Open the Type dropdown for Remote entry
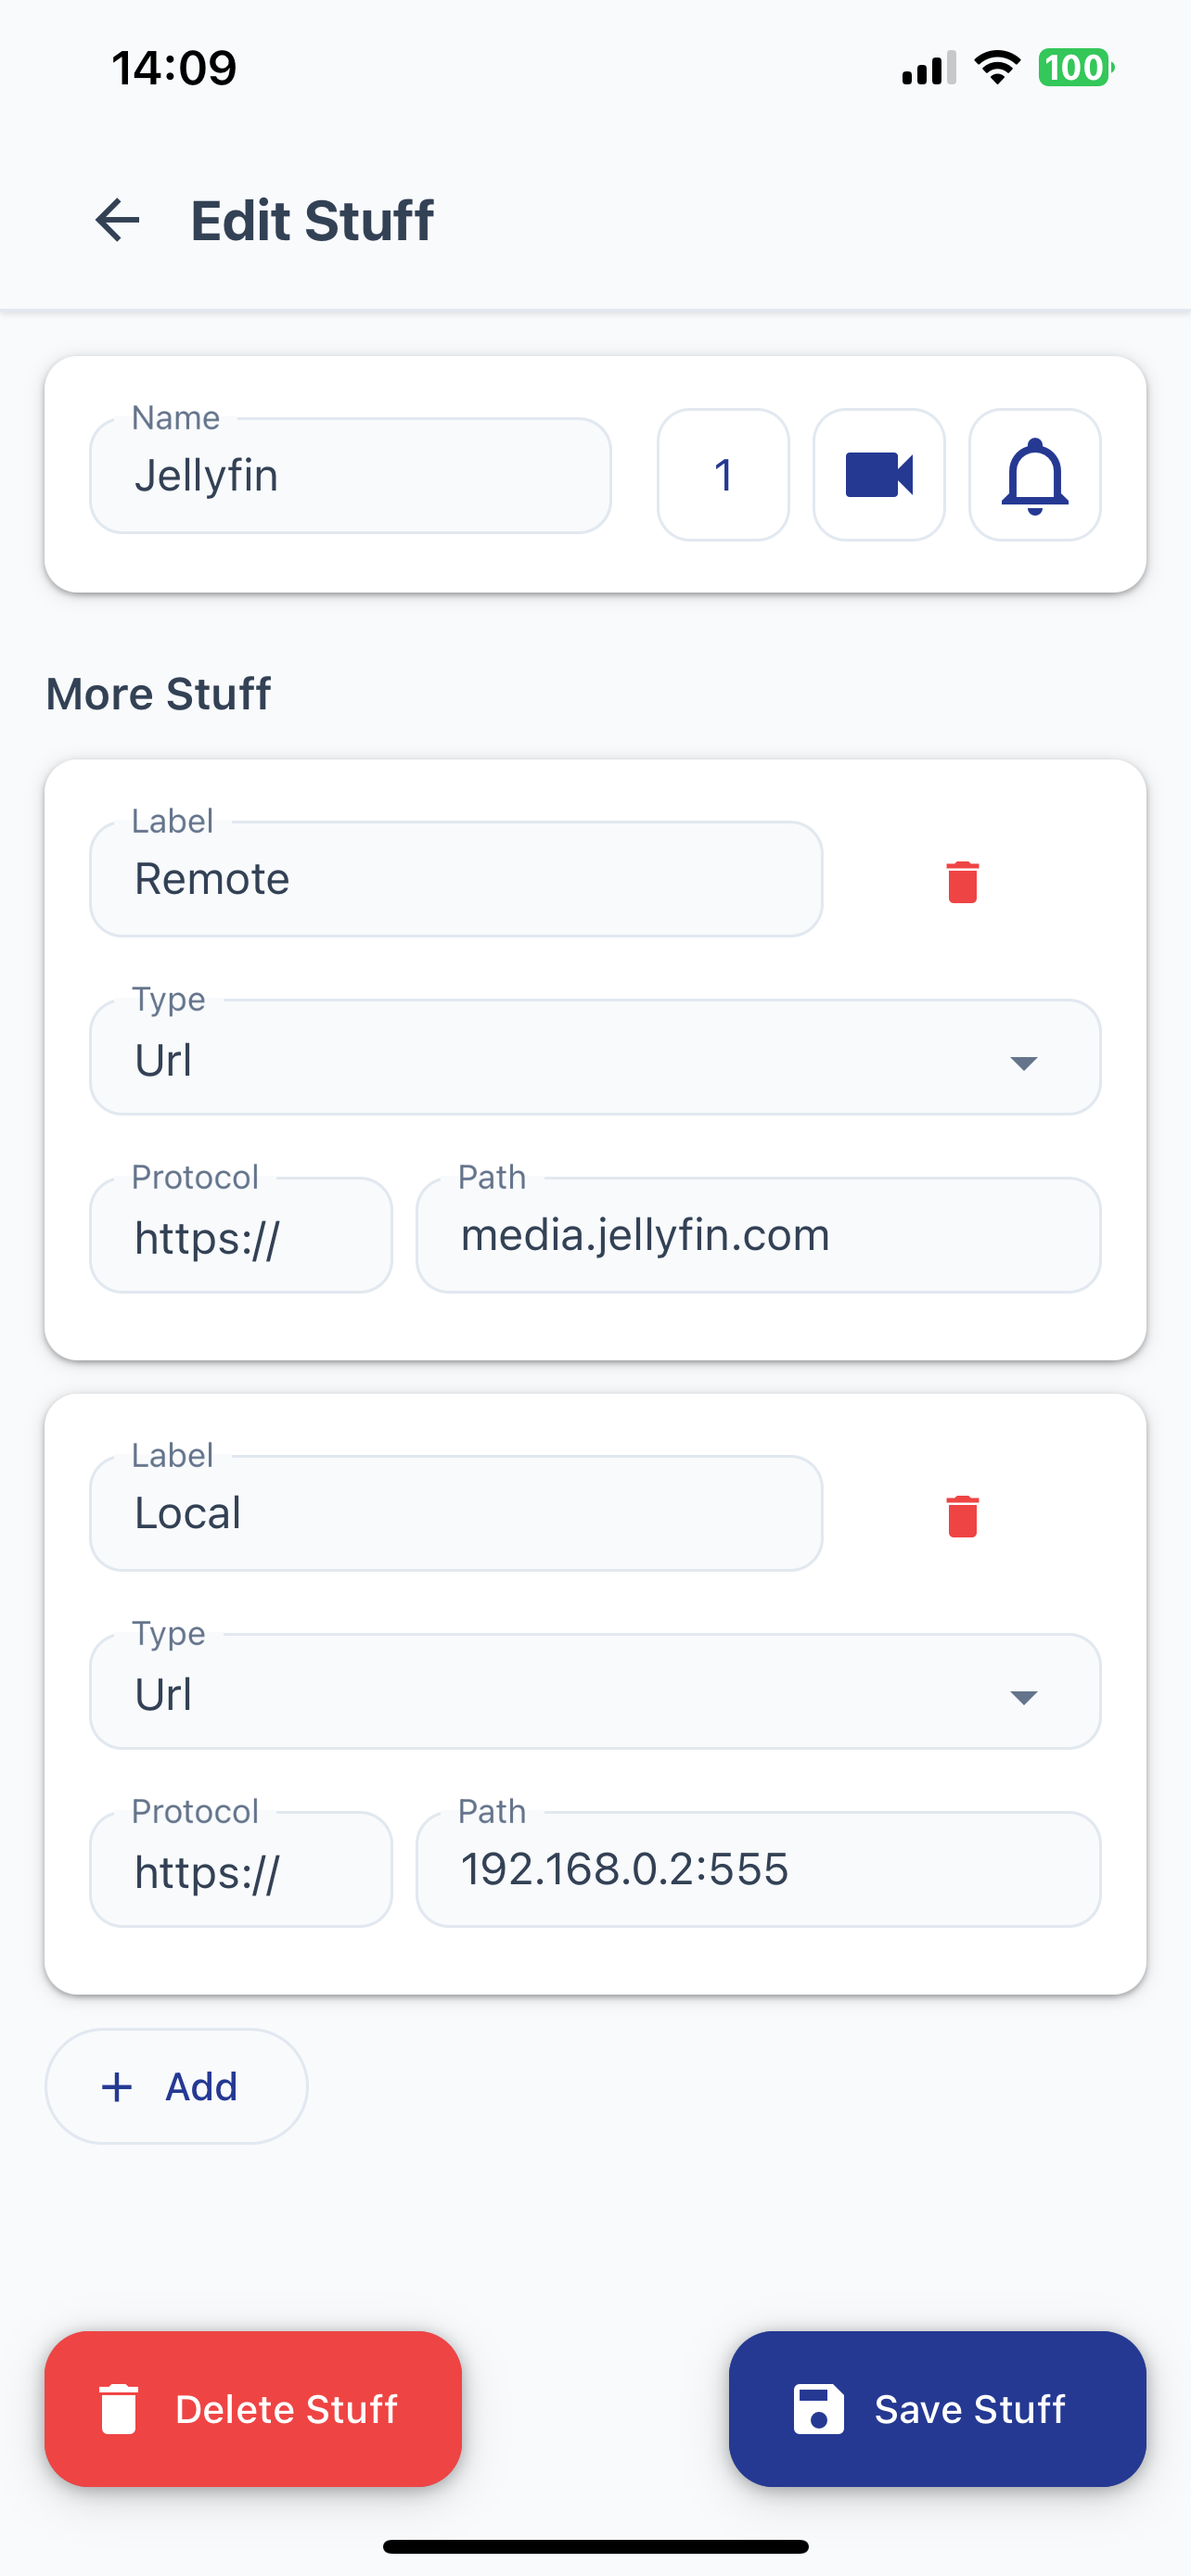This screenshot has height=2576, width=1191. (x=595, y=1058)
